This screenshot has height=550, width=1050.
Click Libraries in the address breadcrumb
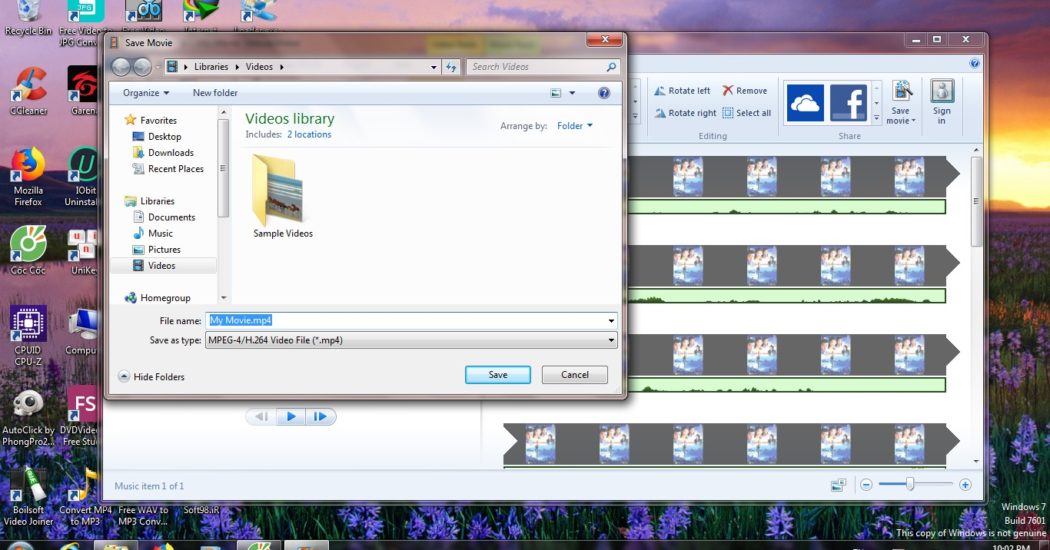[x=211, y=67]
